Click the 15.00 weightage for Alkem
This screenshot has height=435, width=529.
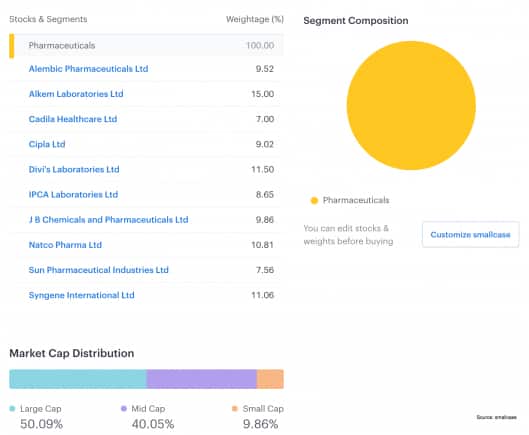point(262,94)
